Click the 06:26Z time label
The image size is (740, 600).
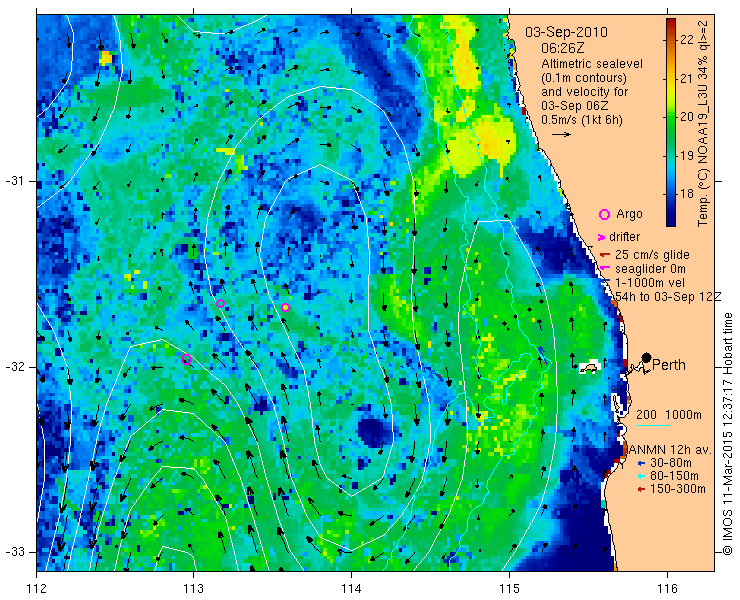click(561, 48)
